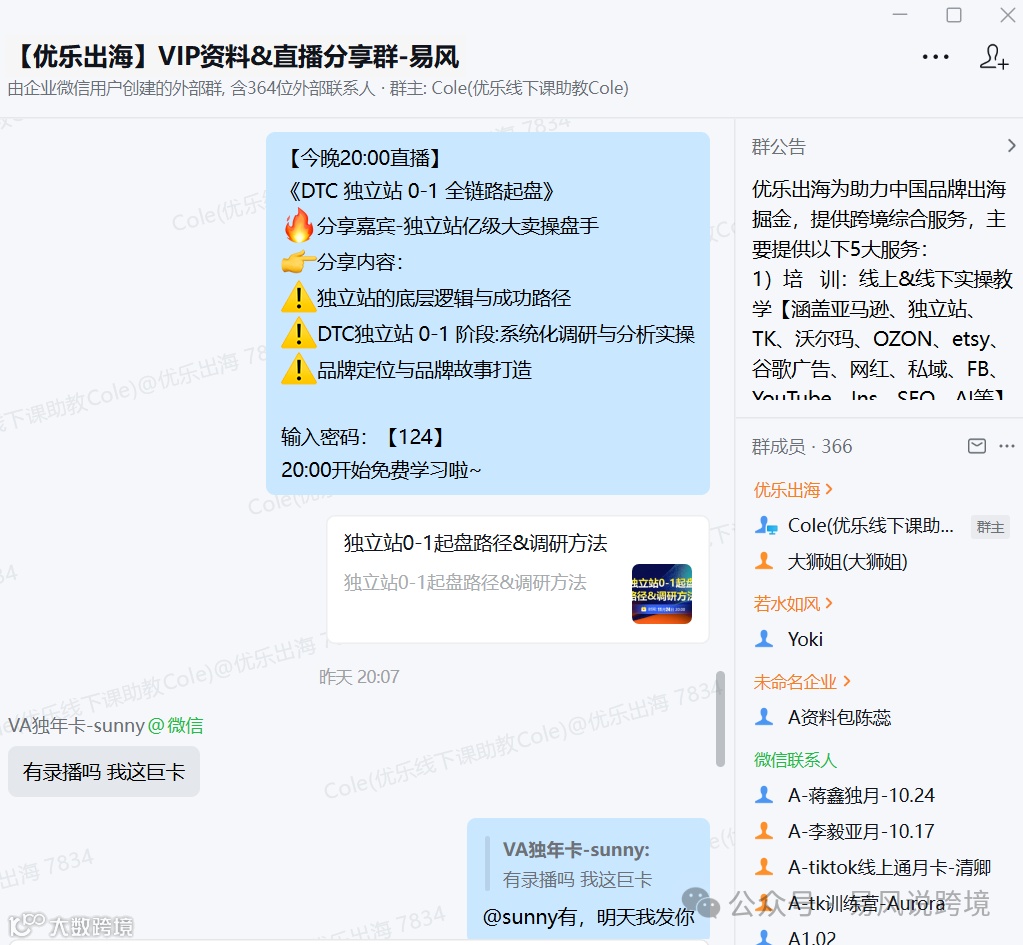Click the fire emoji in the live announcement

(x=299, y=225)
